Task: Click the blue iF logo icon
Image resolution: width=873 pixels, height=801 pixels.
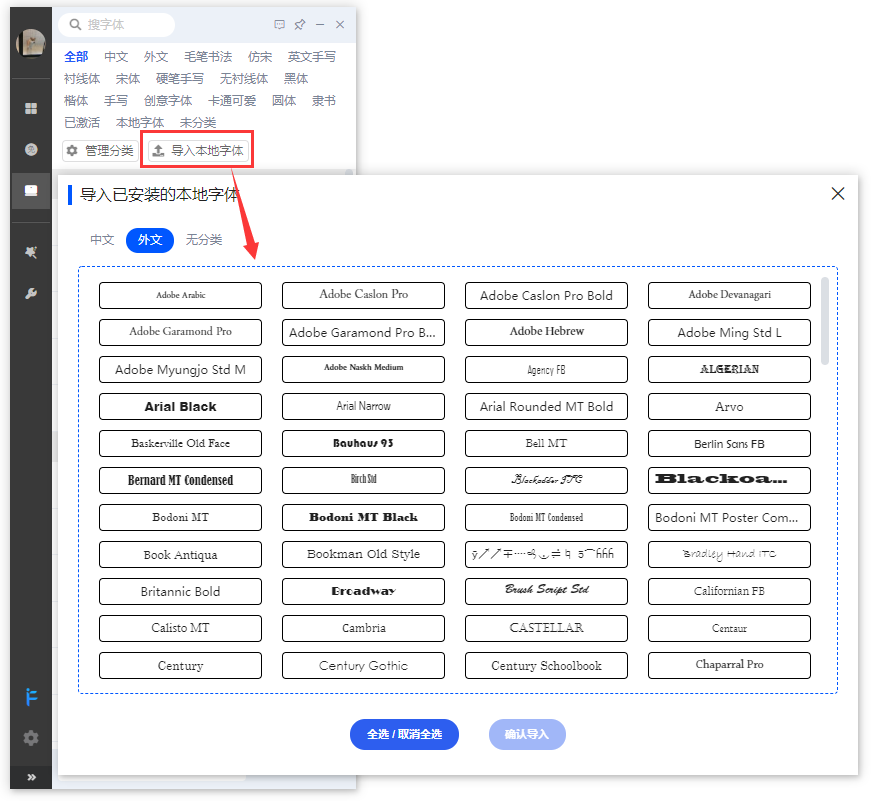Action: [31, 696]
